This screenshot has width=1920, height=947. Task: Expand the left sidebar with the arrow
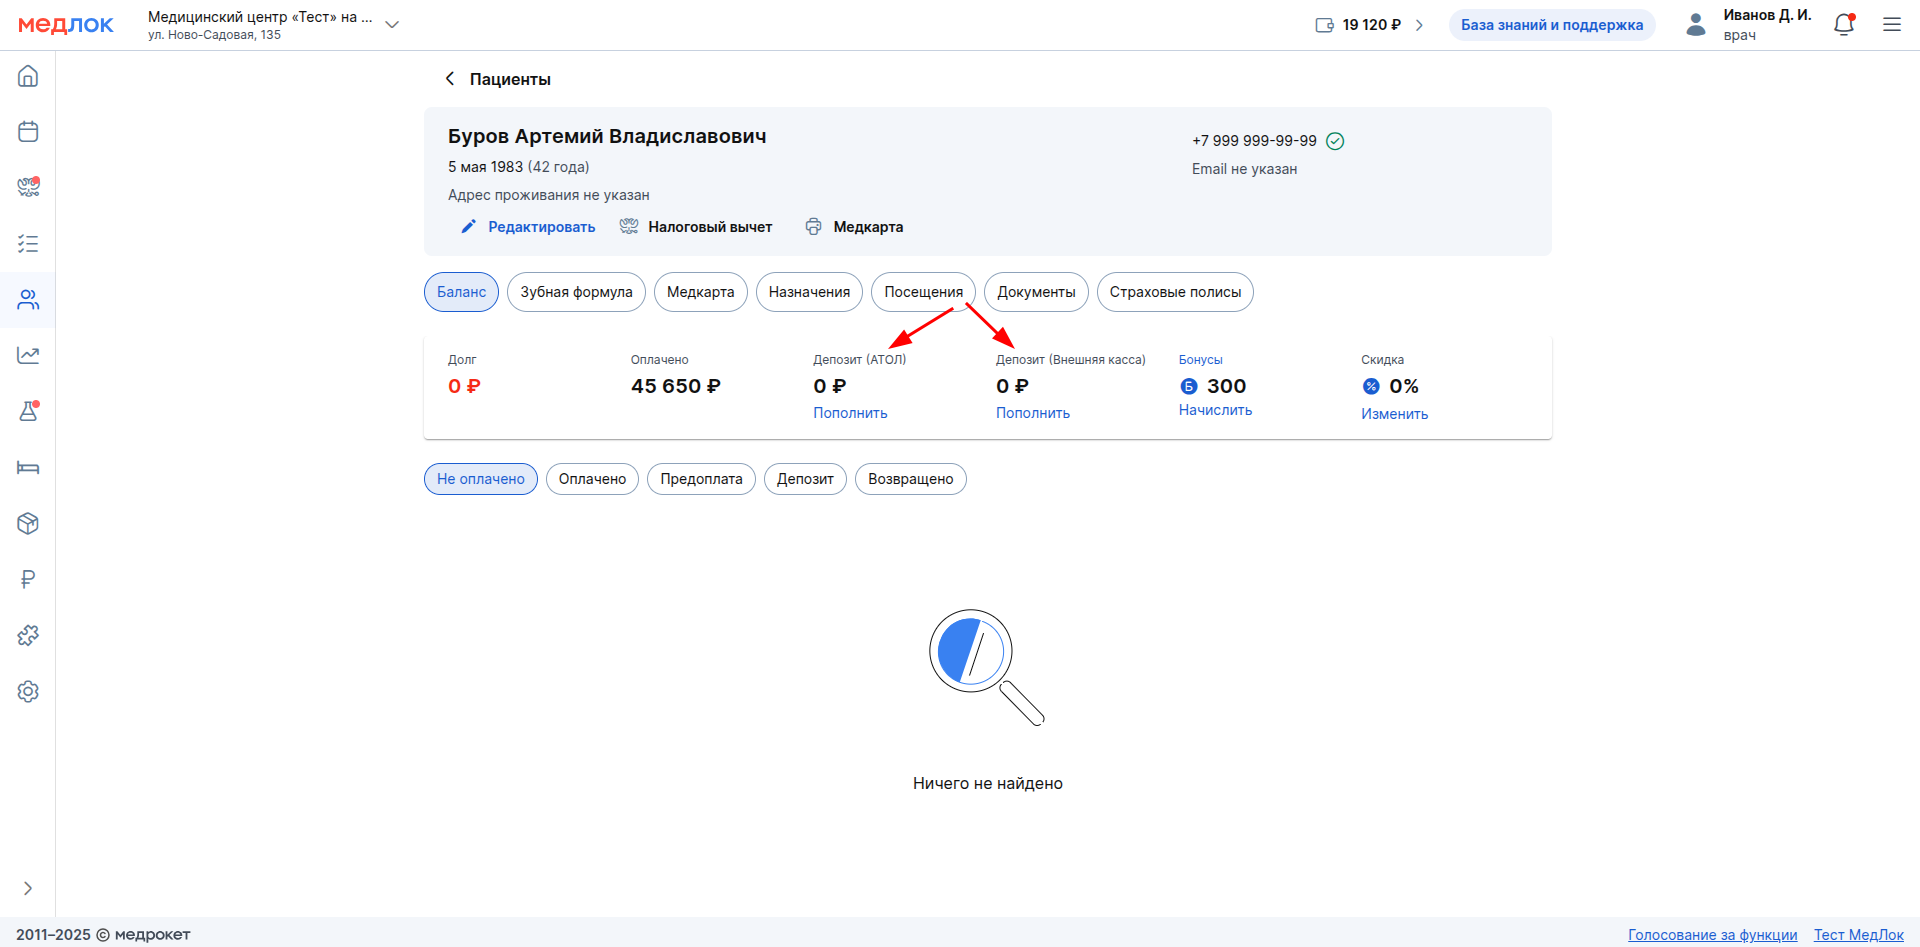(28, 888)
